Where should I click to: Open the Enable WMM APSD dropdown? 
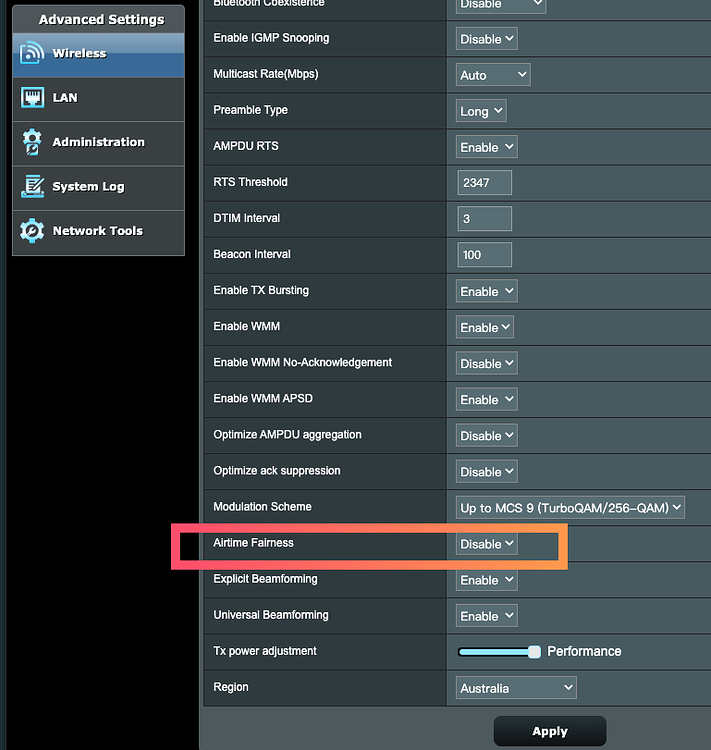point(487,399)
